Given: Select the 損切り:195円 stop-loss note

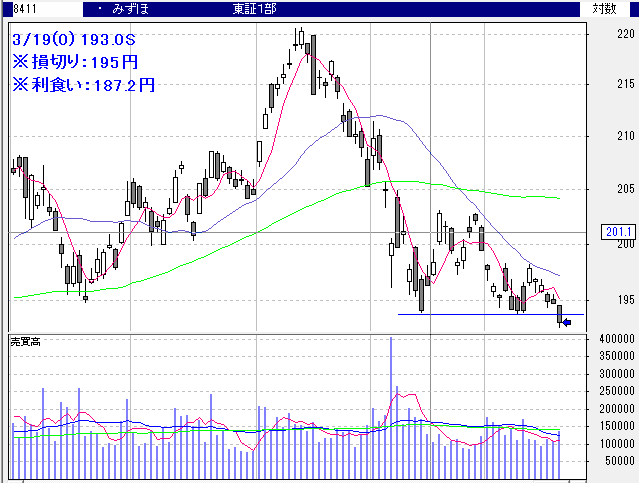Looking at the screenshot, I should (x=75, y=63).
